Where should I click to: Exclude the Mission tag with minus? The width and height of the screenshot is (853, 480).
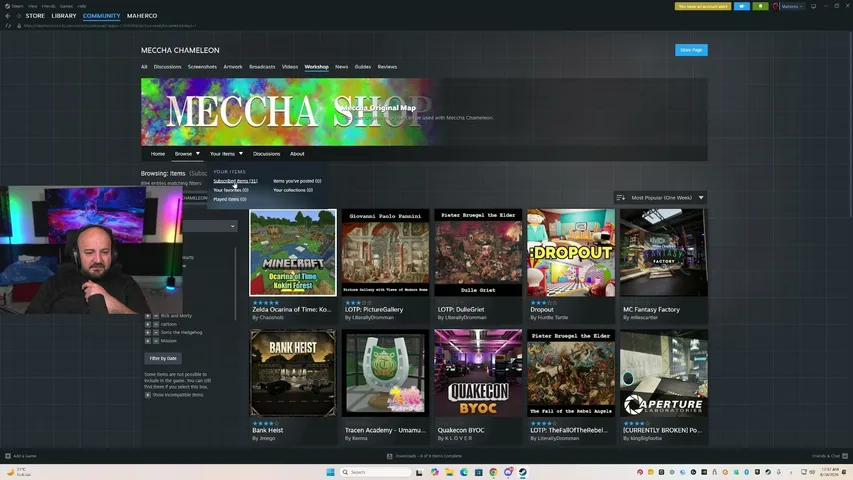pos(156,341)
